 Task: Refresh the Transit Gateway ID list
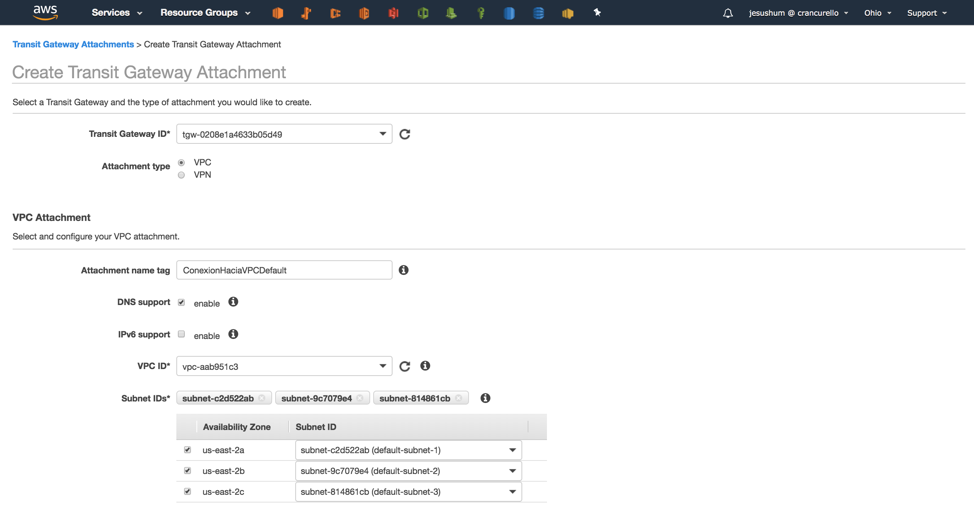point(404,134)
